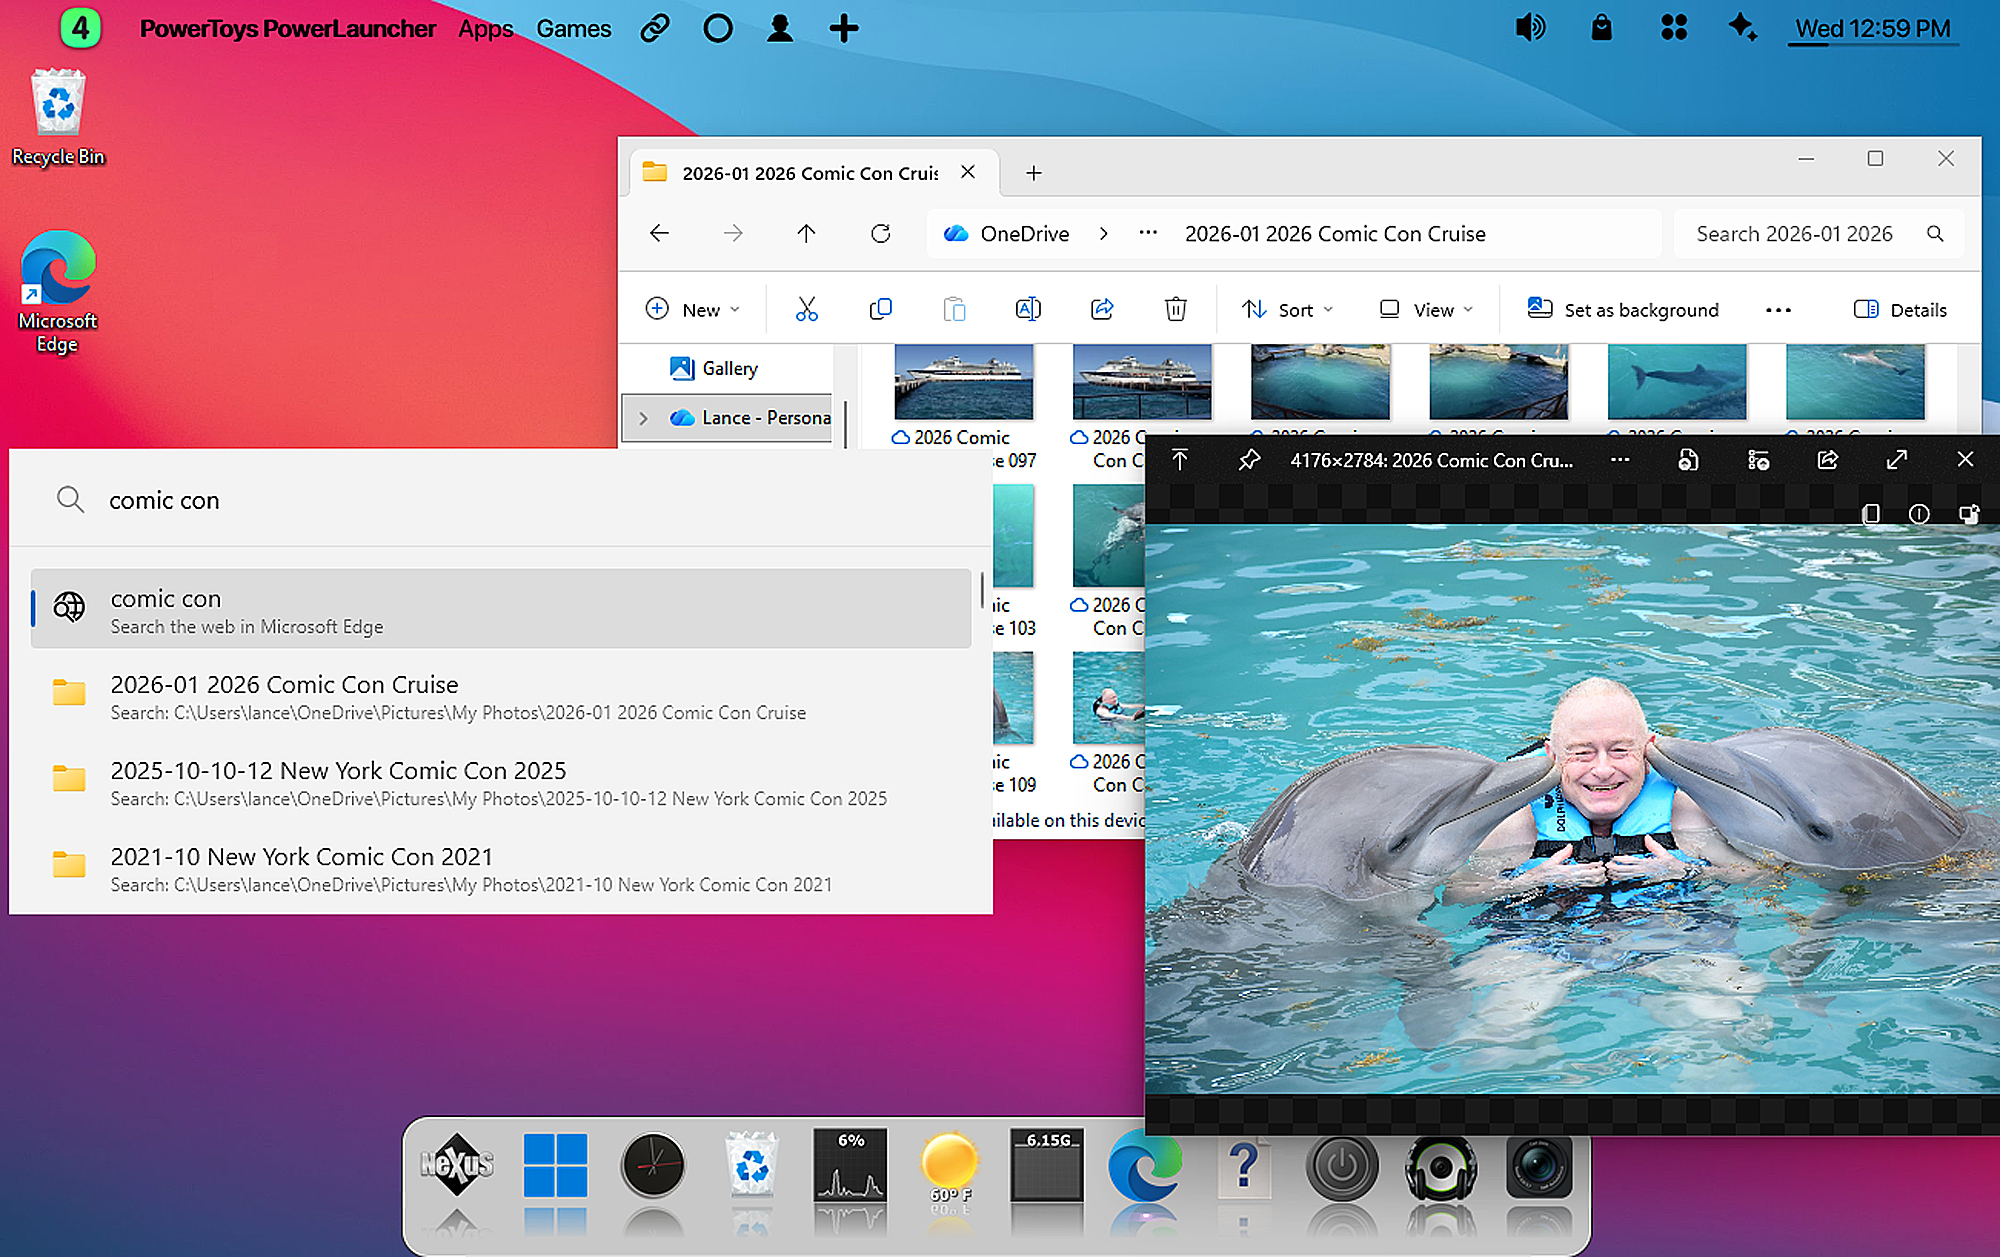Select the 'comic con' web search result

(501, 609)
